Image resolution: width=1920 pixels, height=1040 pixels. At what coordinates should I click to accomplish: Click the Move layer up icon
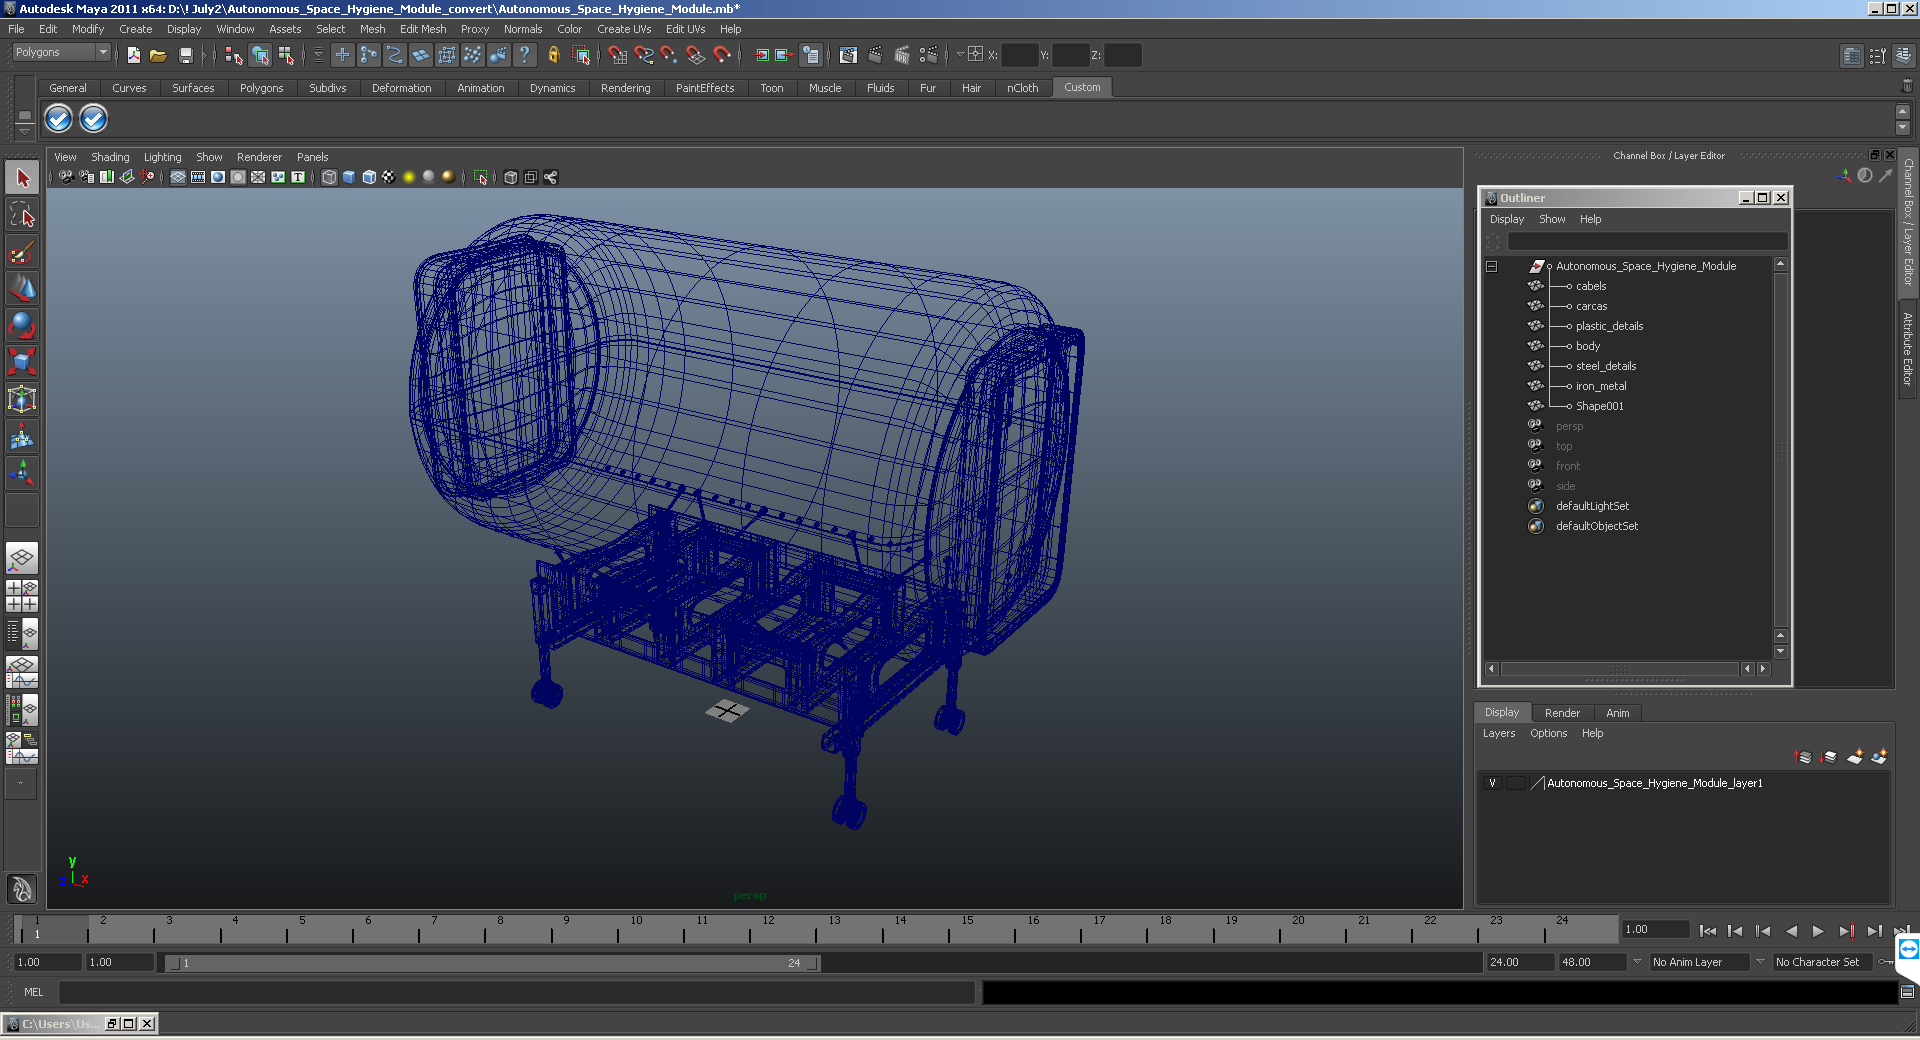[x=1804, y=757]
